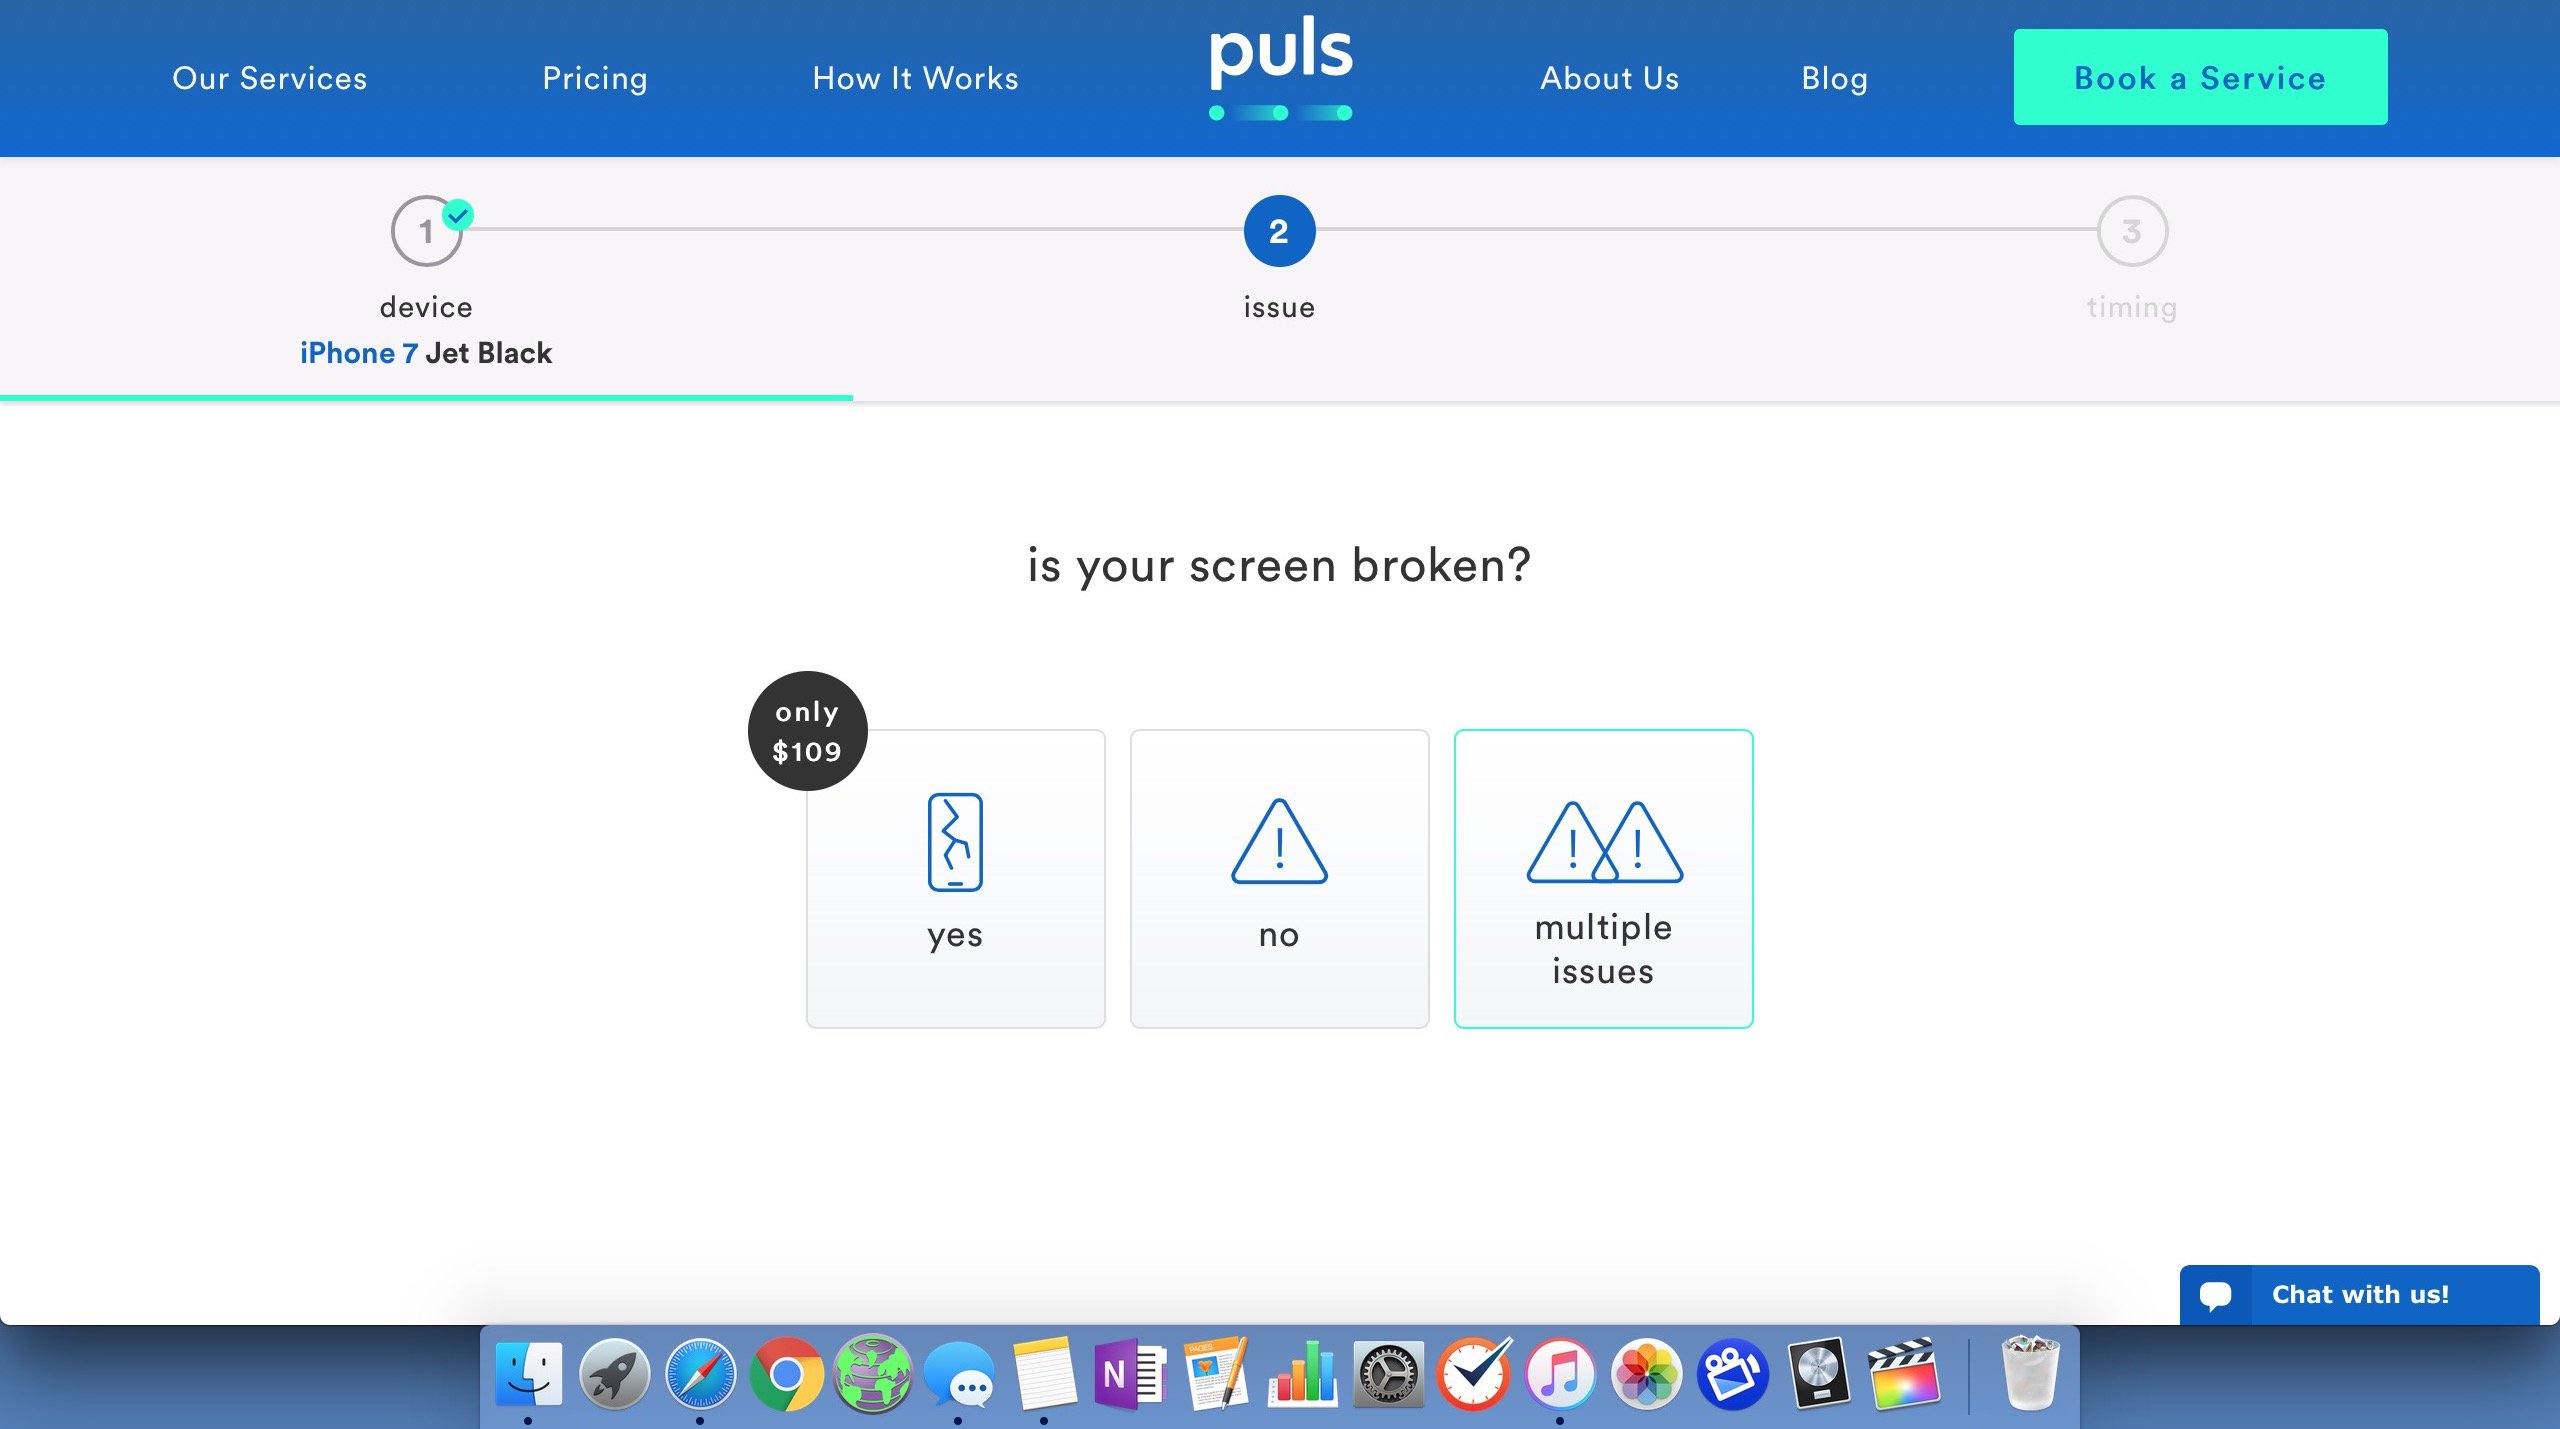Viewport: 2560px width, 1429px height.
Task: Launch OneNote from the dock
Action: (x=1125, y=1376)
